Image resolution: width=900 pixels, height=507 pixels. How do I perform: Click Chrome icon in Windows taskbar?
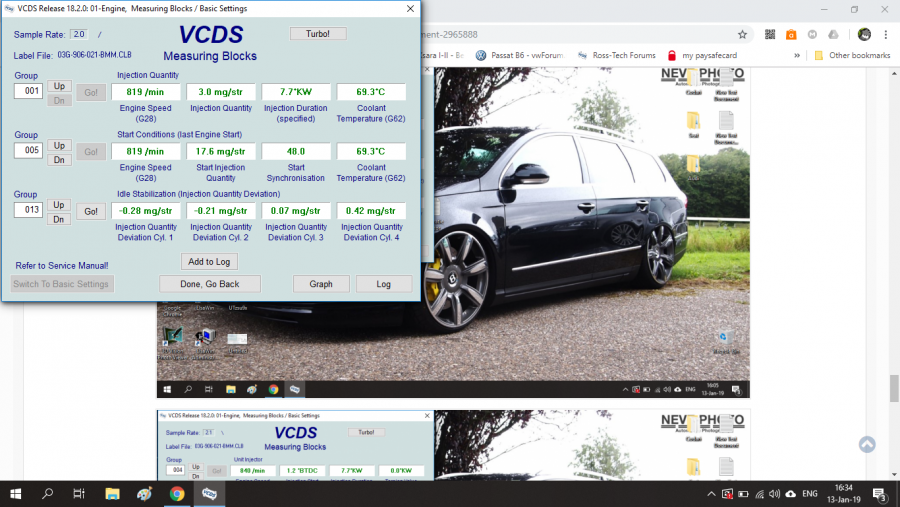(177, 494)
